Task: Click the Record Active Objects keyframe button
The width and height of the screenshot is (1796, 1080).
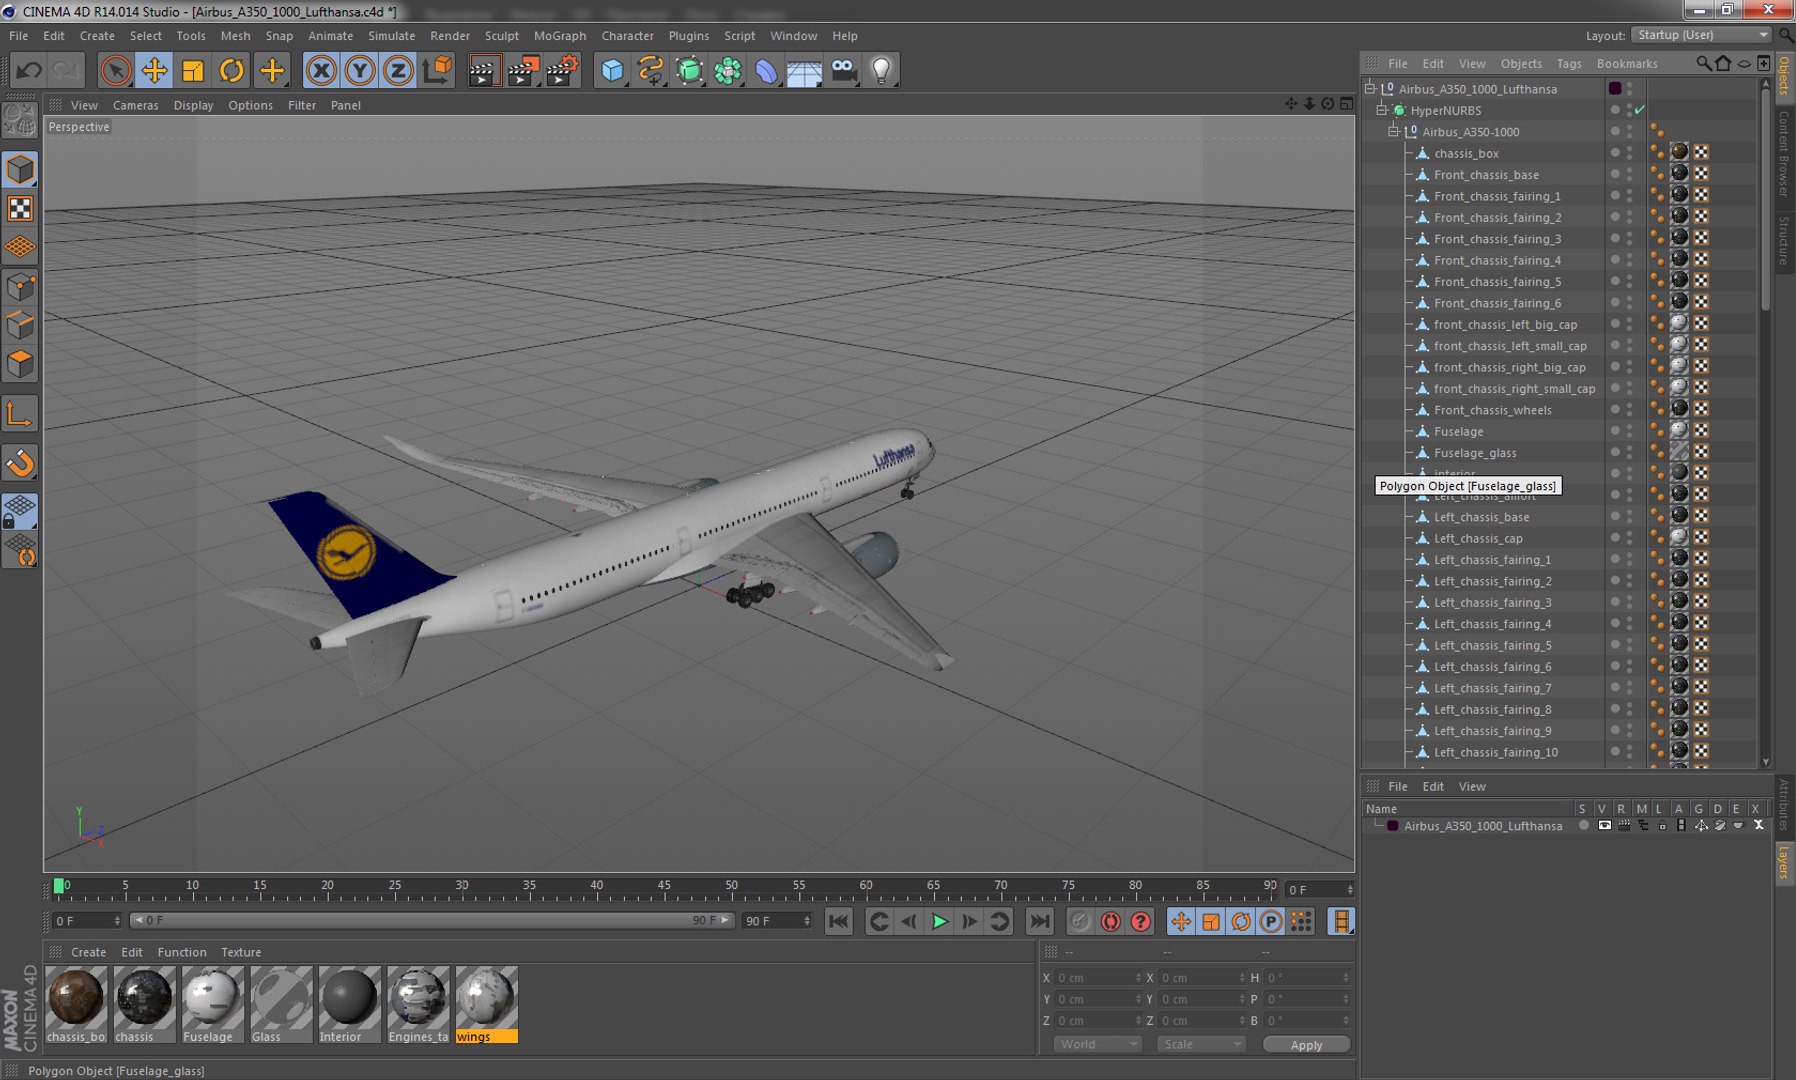Action: [x=1080, y=921]
